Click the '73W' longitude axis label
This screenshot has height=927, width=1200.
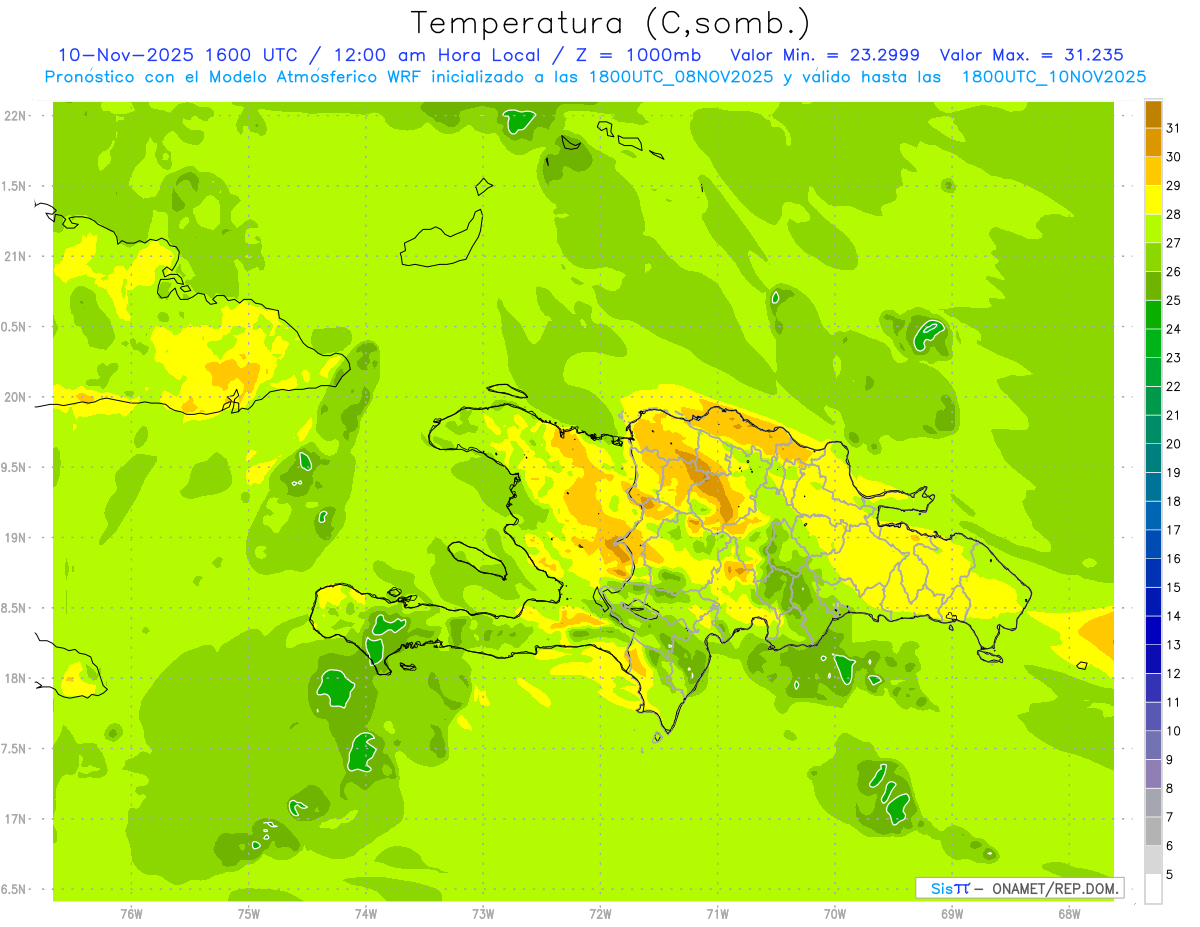pyautogui.click(x=483, y=914)
